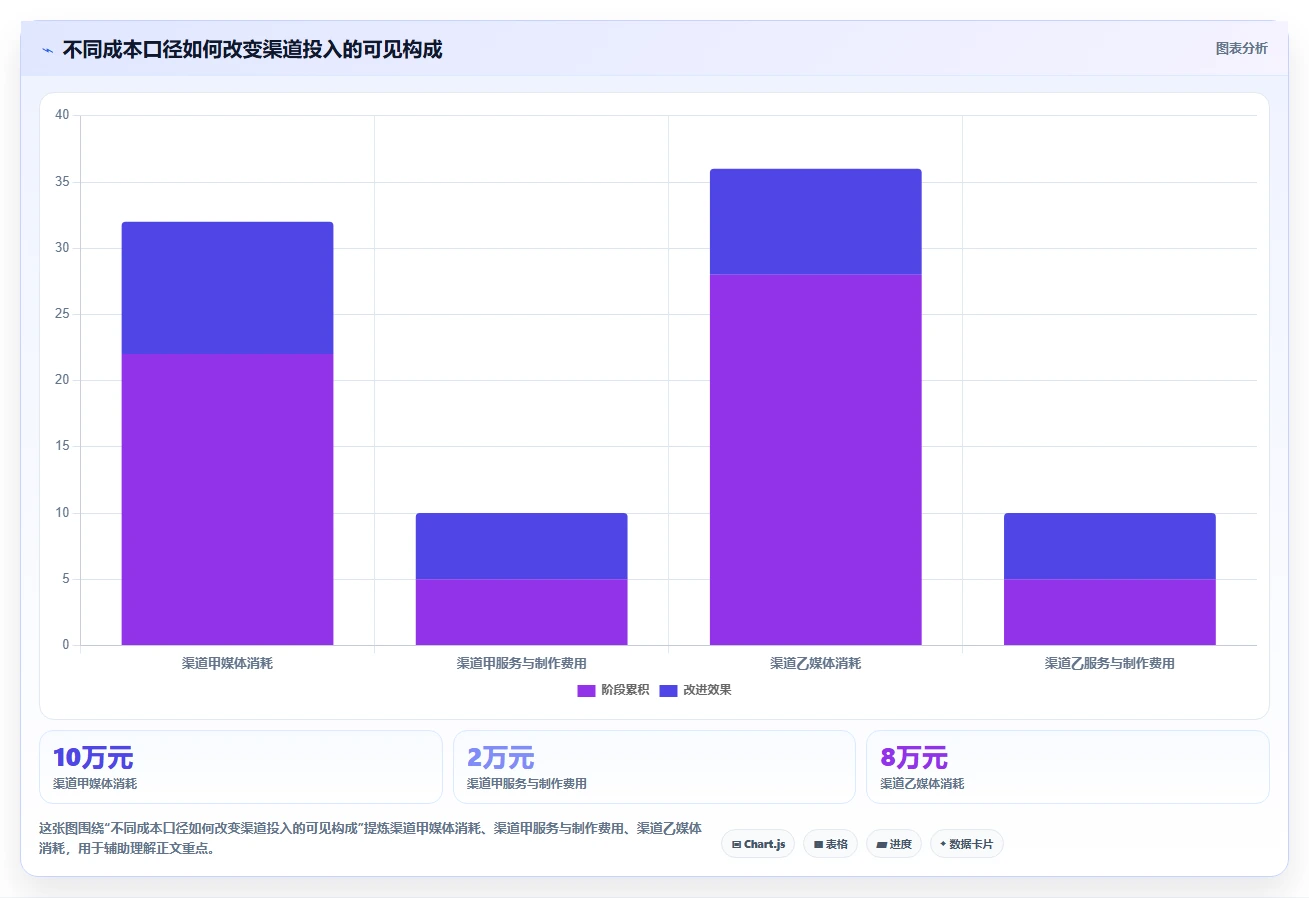This screenshot has height=898, width=1309.
Task: Click the blue 渠道甲媒体消耗 bar segment
Action: (227, 288)
